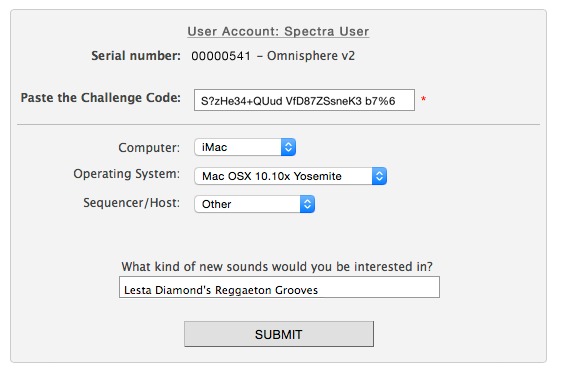This screenshot has width=562, height=370.
Task: Click the red required asterisk
Action: click(x=423, y=99)
